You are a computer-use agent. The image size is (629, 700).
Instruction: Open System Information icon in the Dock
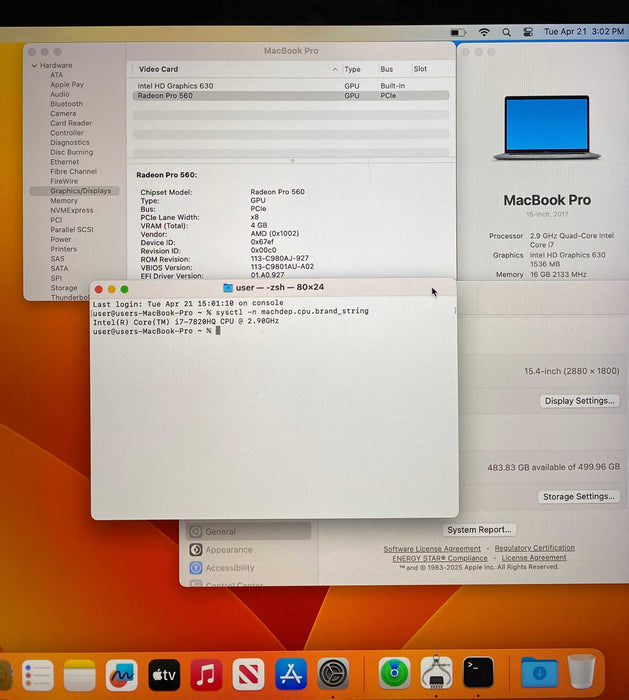click(436, 672)
